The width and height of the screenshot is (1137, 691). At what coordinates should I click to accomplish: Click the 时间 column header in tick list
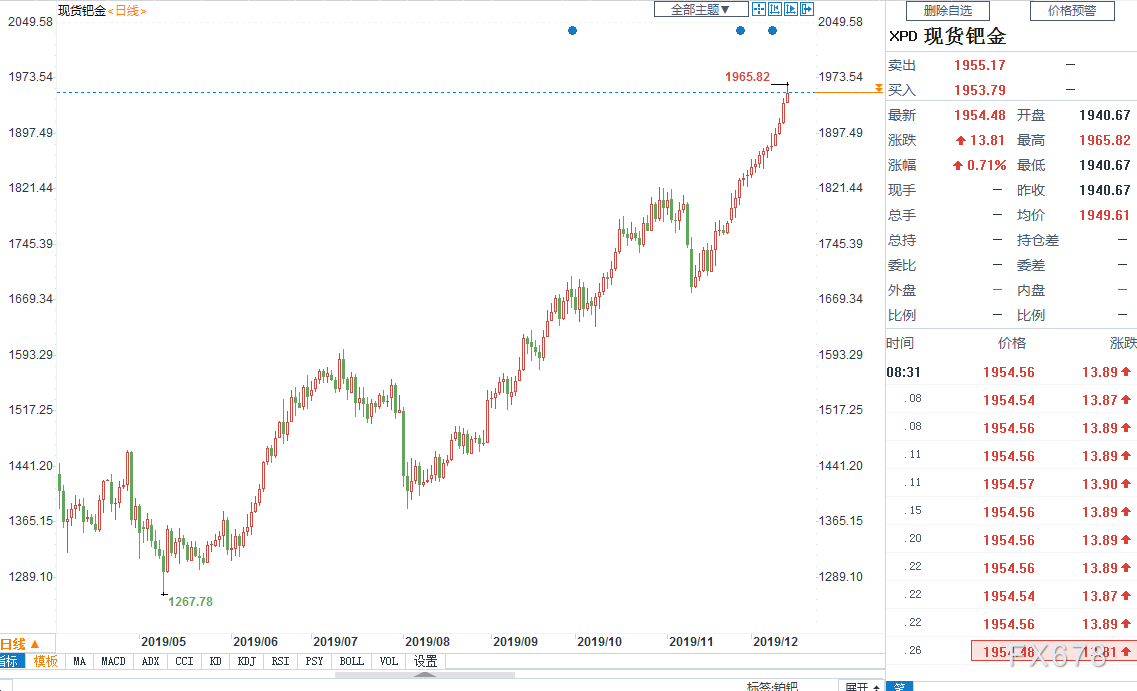pos(900,344)
